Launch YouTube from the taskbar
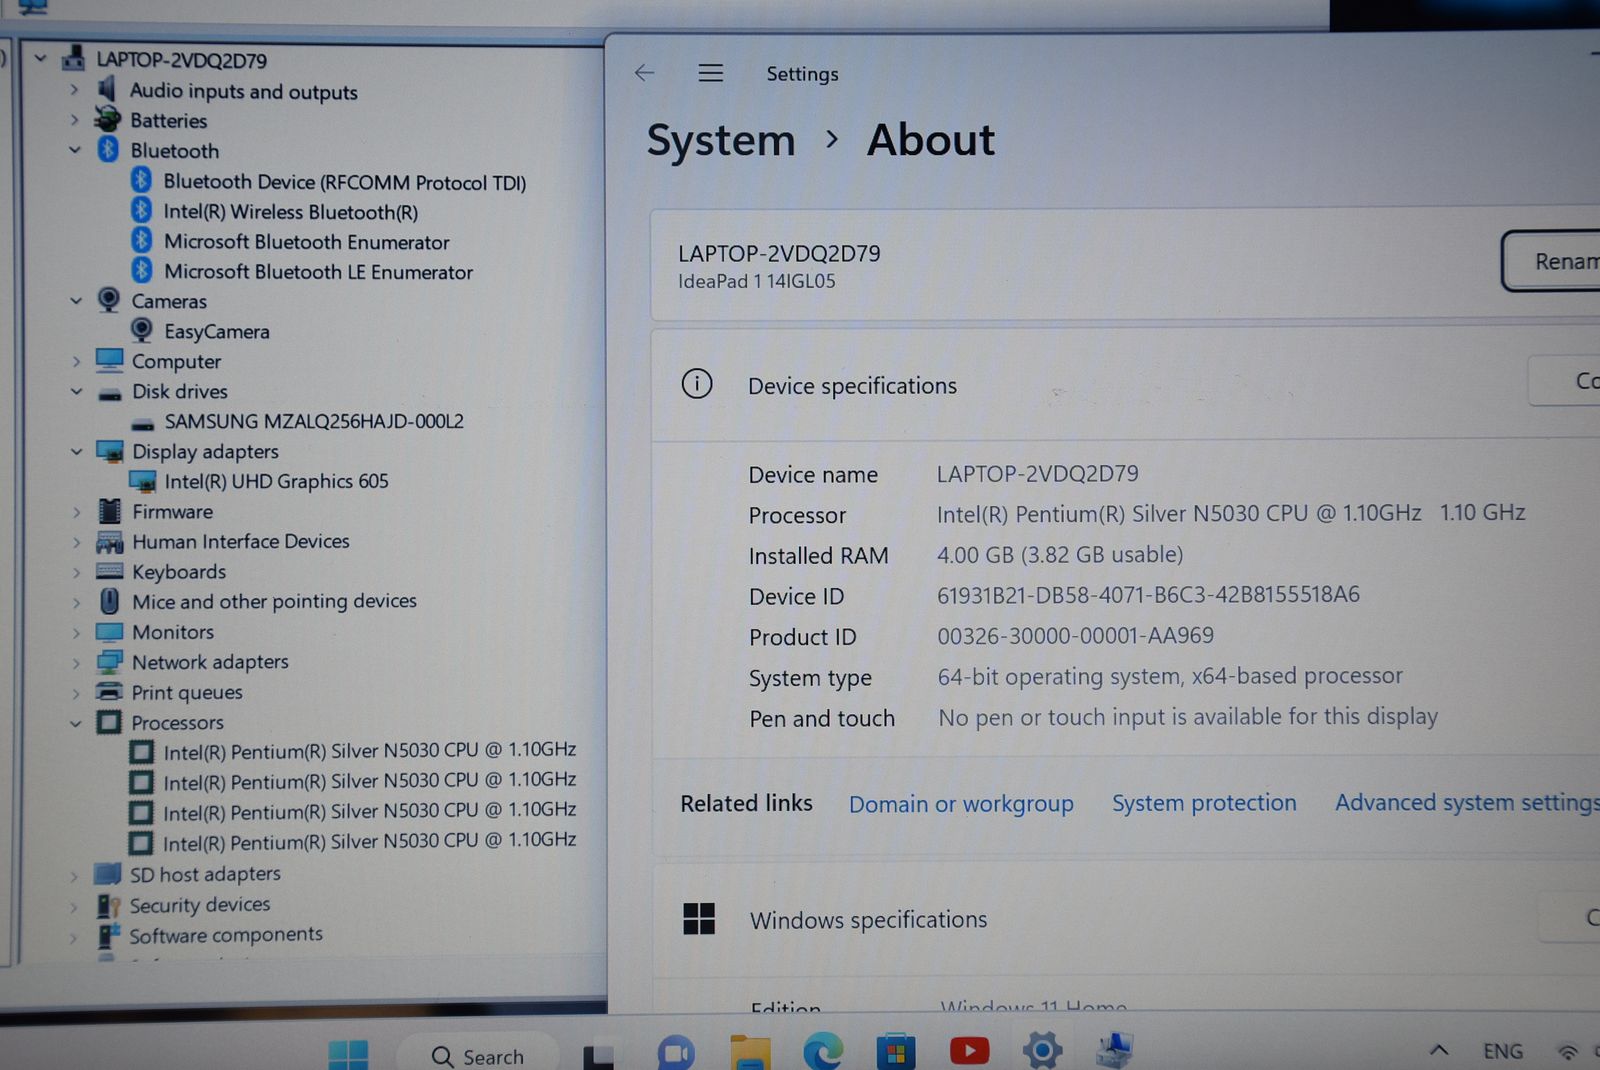Viewport: 1600px width, 1070px height. (969, 1051)
